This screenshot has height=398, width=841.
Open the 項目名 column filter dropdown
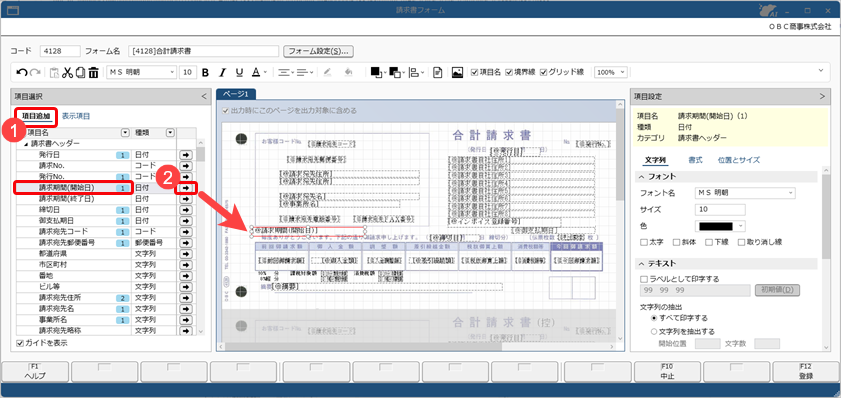click(x=125, y=132)
